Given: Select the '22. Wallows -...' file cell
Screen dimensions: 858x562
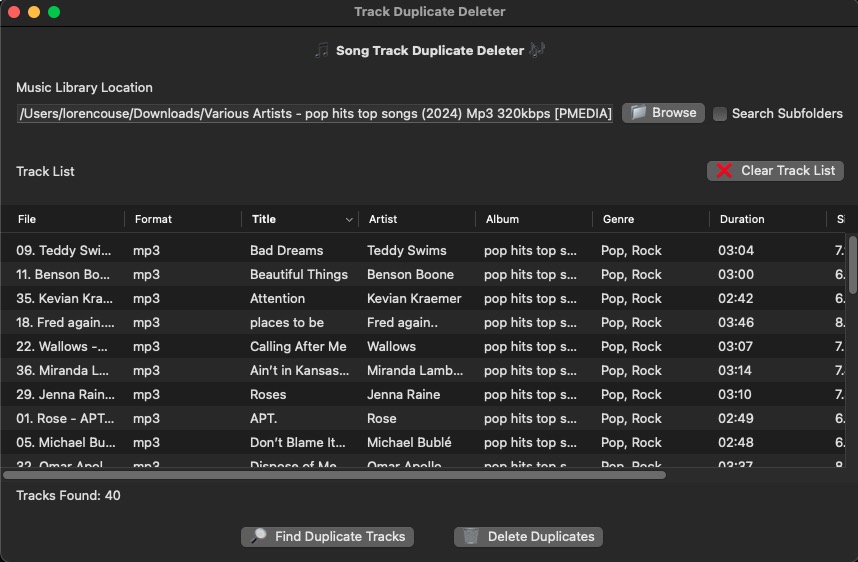Looking at the screenshot, I should pos(62,346).
